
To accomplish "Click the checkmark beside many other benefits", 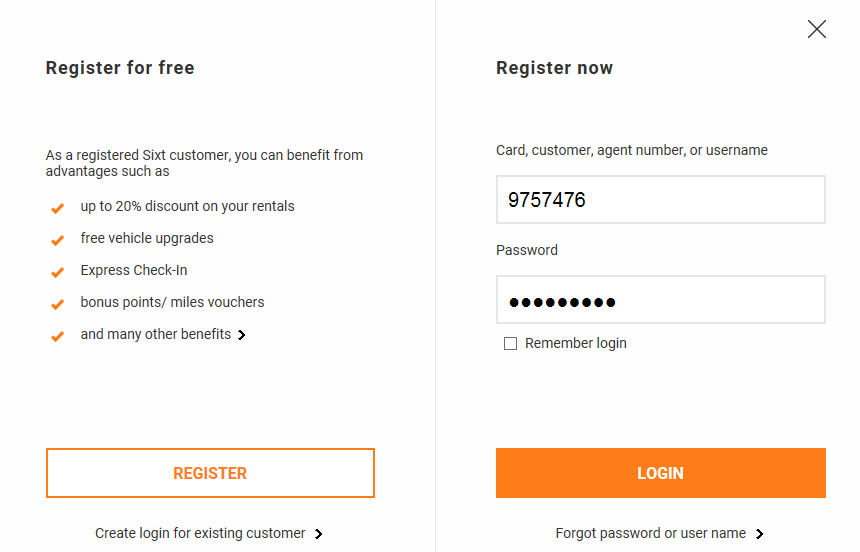I will pyautogui.click(x=57, y=336).
